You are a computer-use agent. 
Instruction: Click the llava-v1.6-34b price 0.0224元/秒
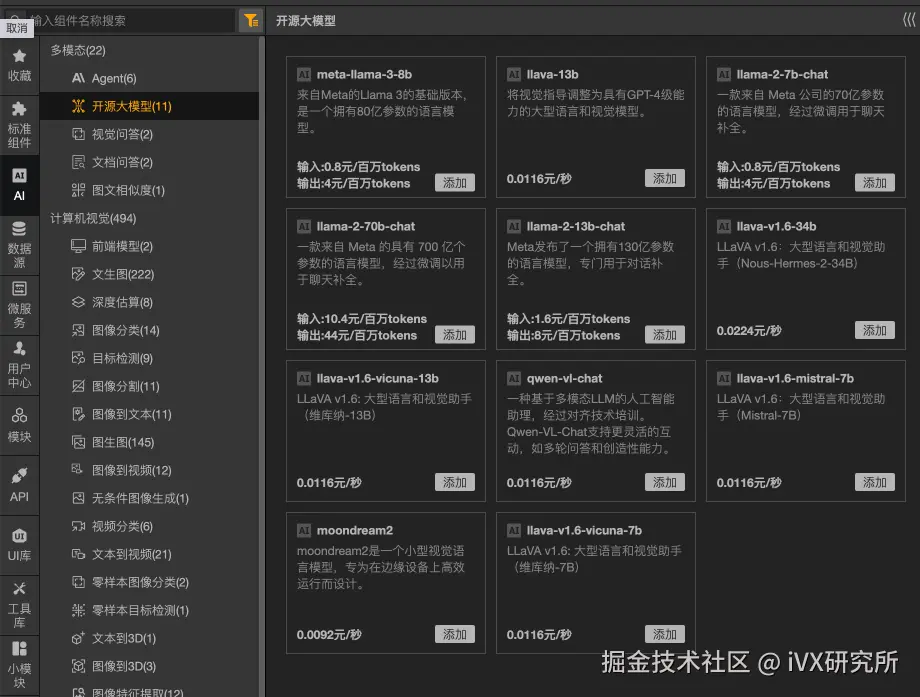coord(749,331)
